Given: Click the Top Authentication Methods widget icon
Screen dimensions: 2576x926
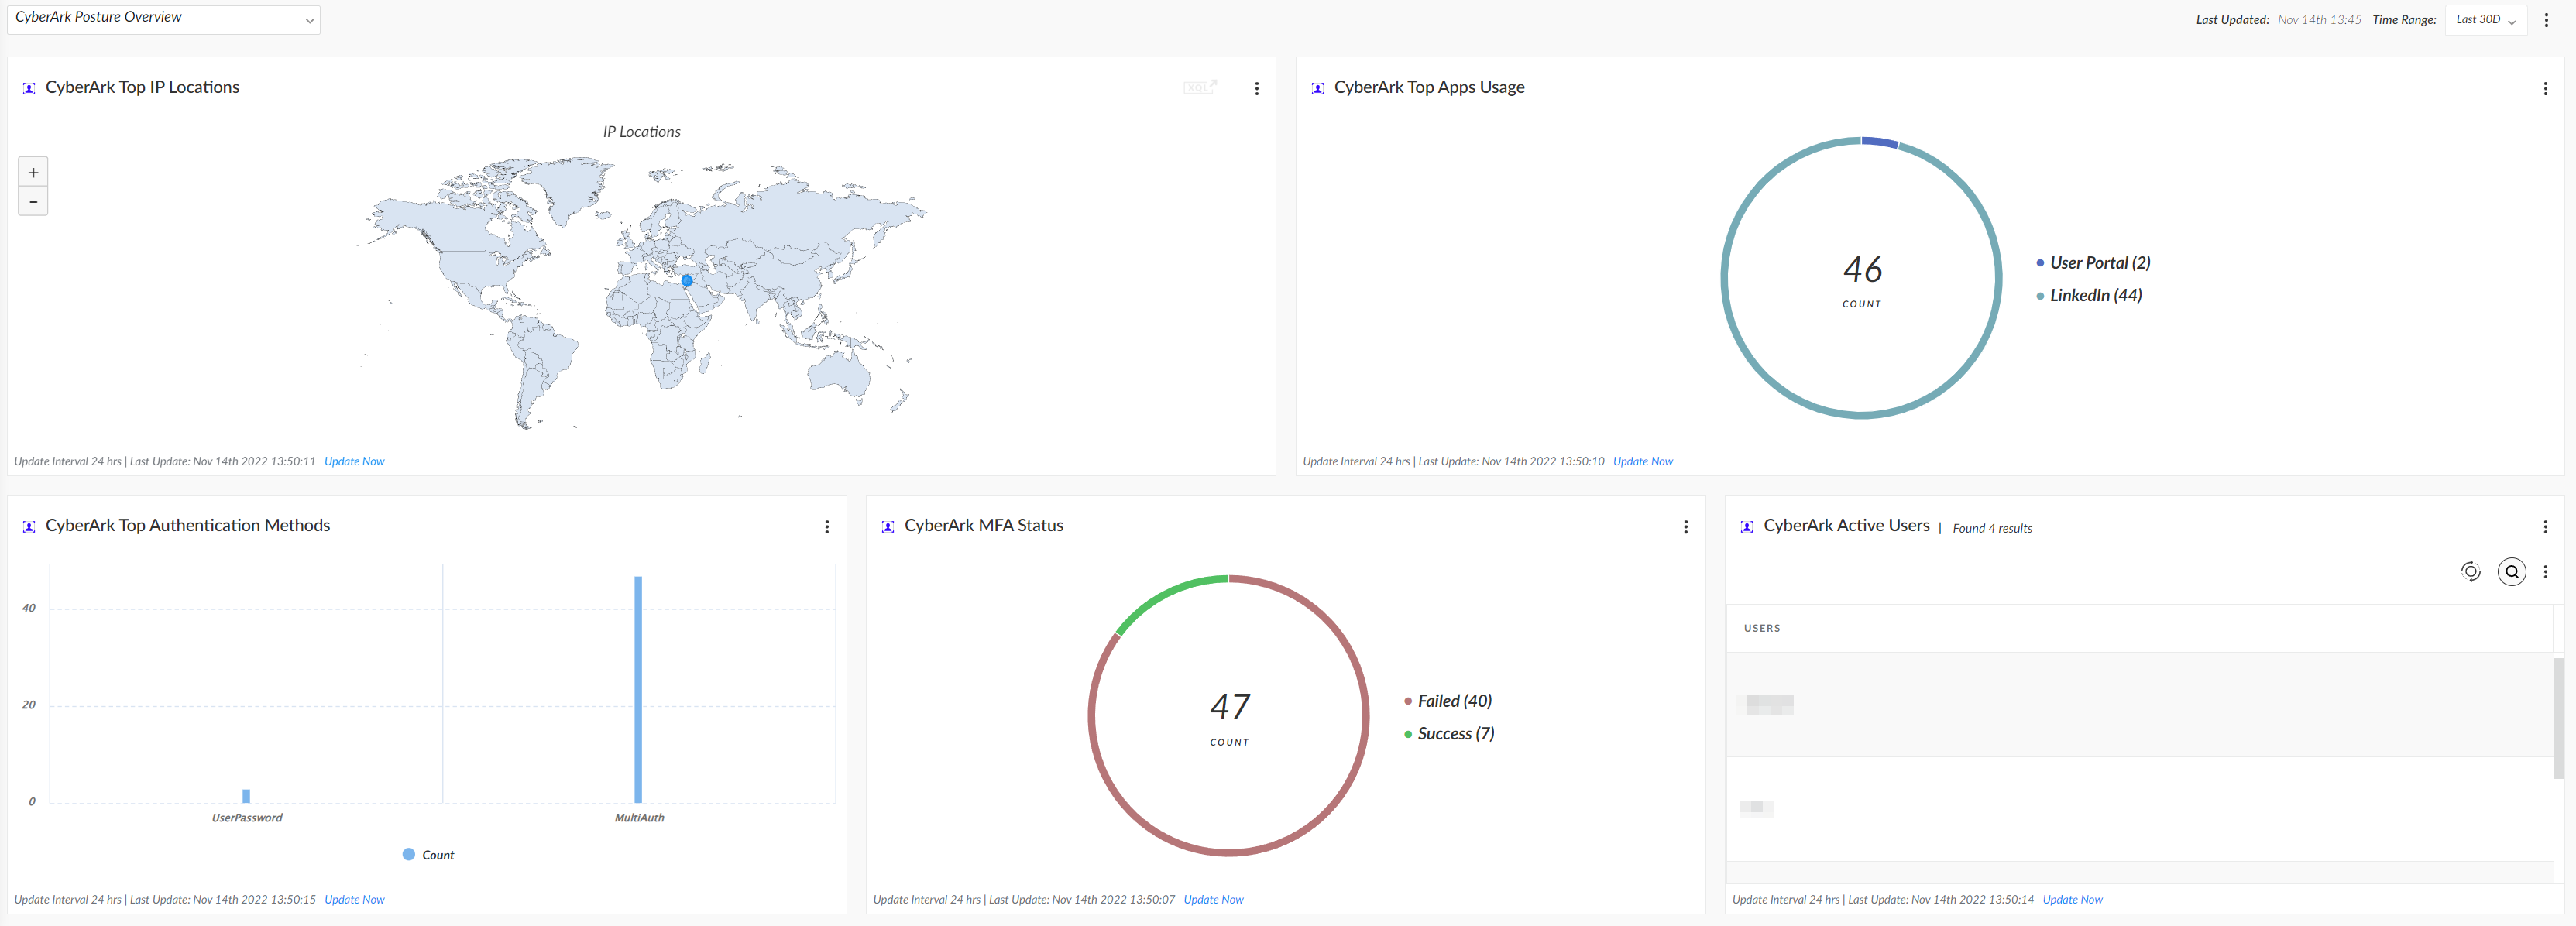Looking at the screenshot, I should [x=29, y=526].
